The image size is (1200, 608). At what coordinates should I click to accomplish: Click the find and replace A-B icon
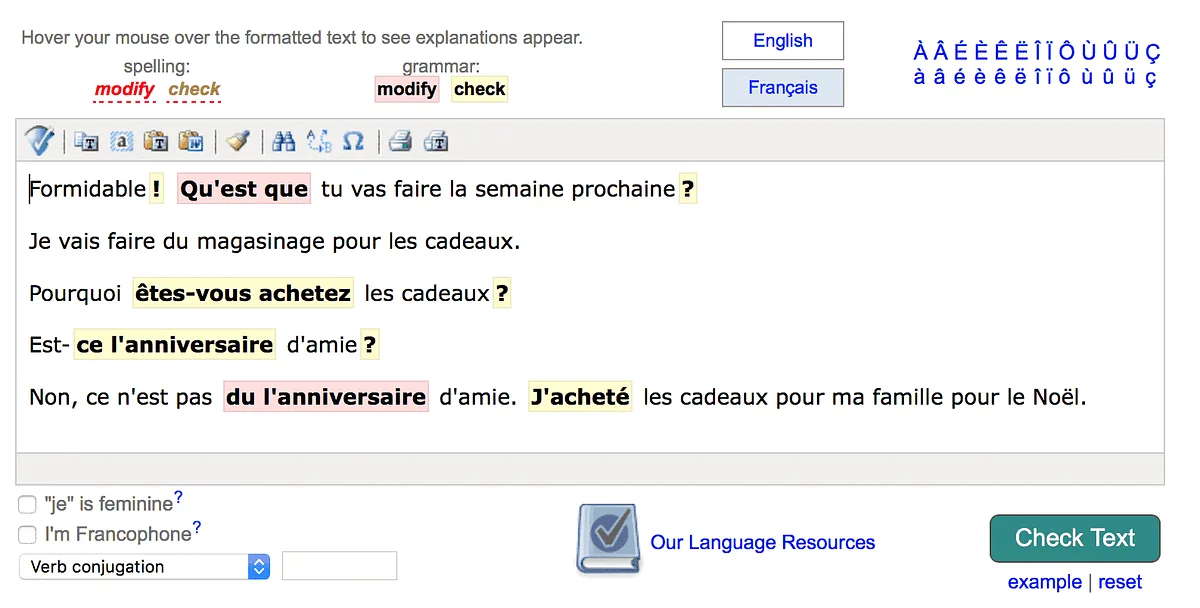coord(319,141)
